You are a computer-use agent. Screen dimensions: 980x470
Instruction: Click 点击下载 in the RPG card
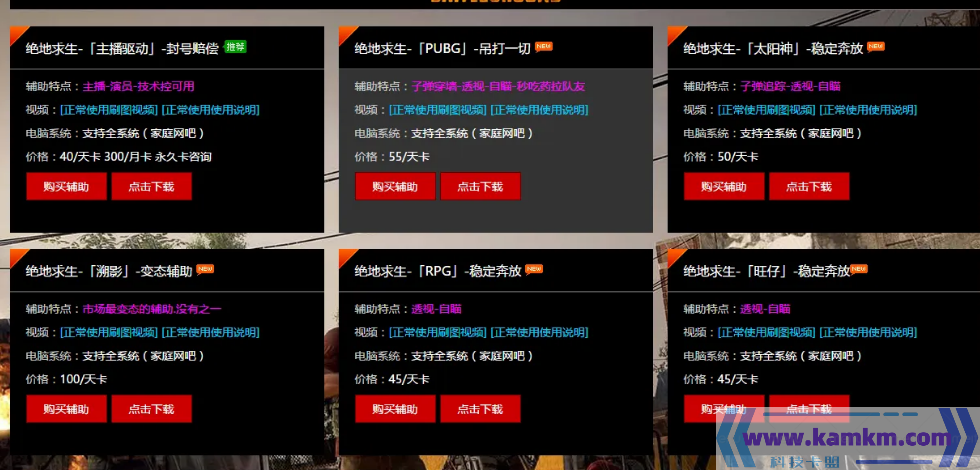pyautogui.click(x=480, y=409)
